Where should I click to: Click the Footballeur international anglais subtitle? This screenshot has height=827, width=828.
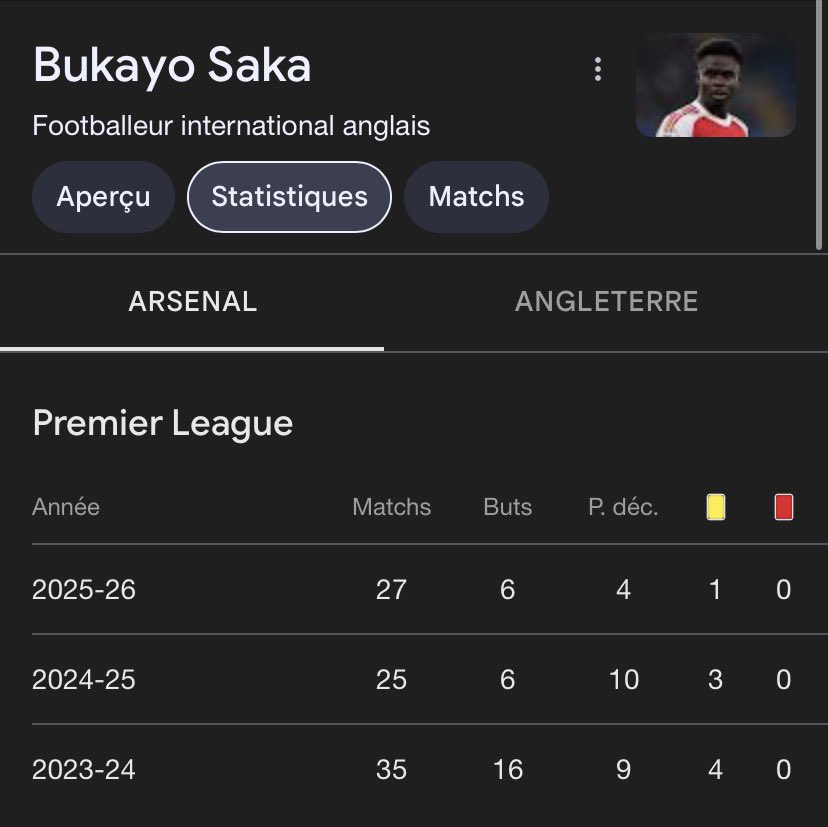(x=231, y=126)
